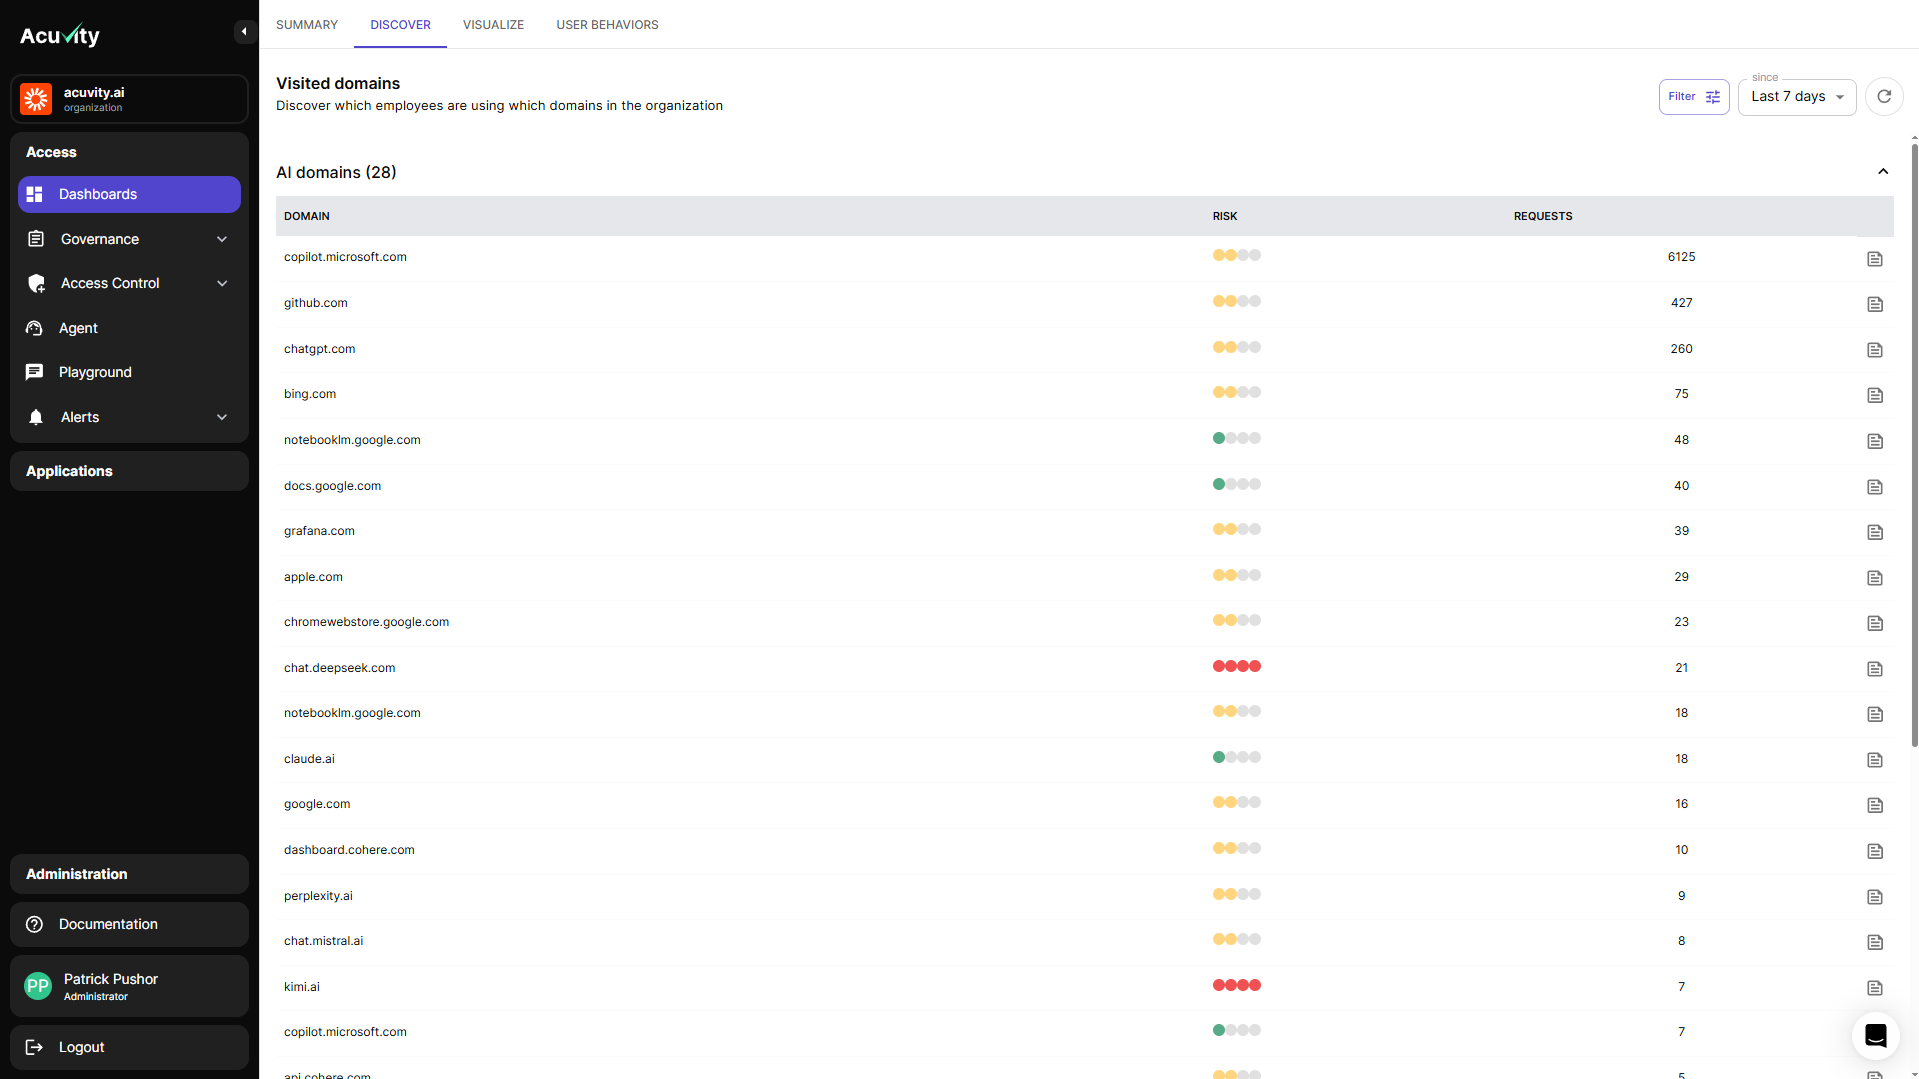
Task: Sort by the RISK column header
Action: (1225, 216)
